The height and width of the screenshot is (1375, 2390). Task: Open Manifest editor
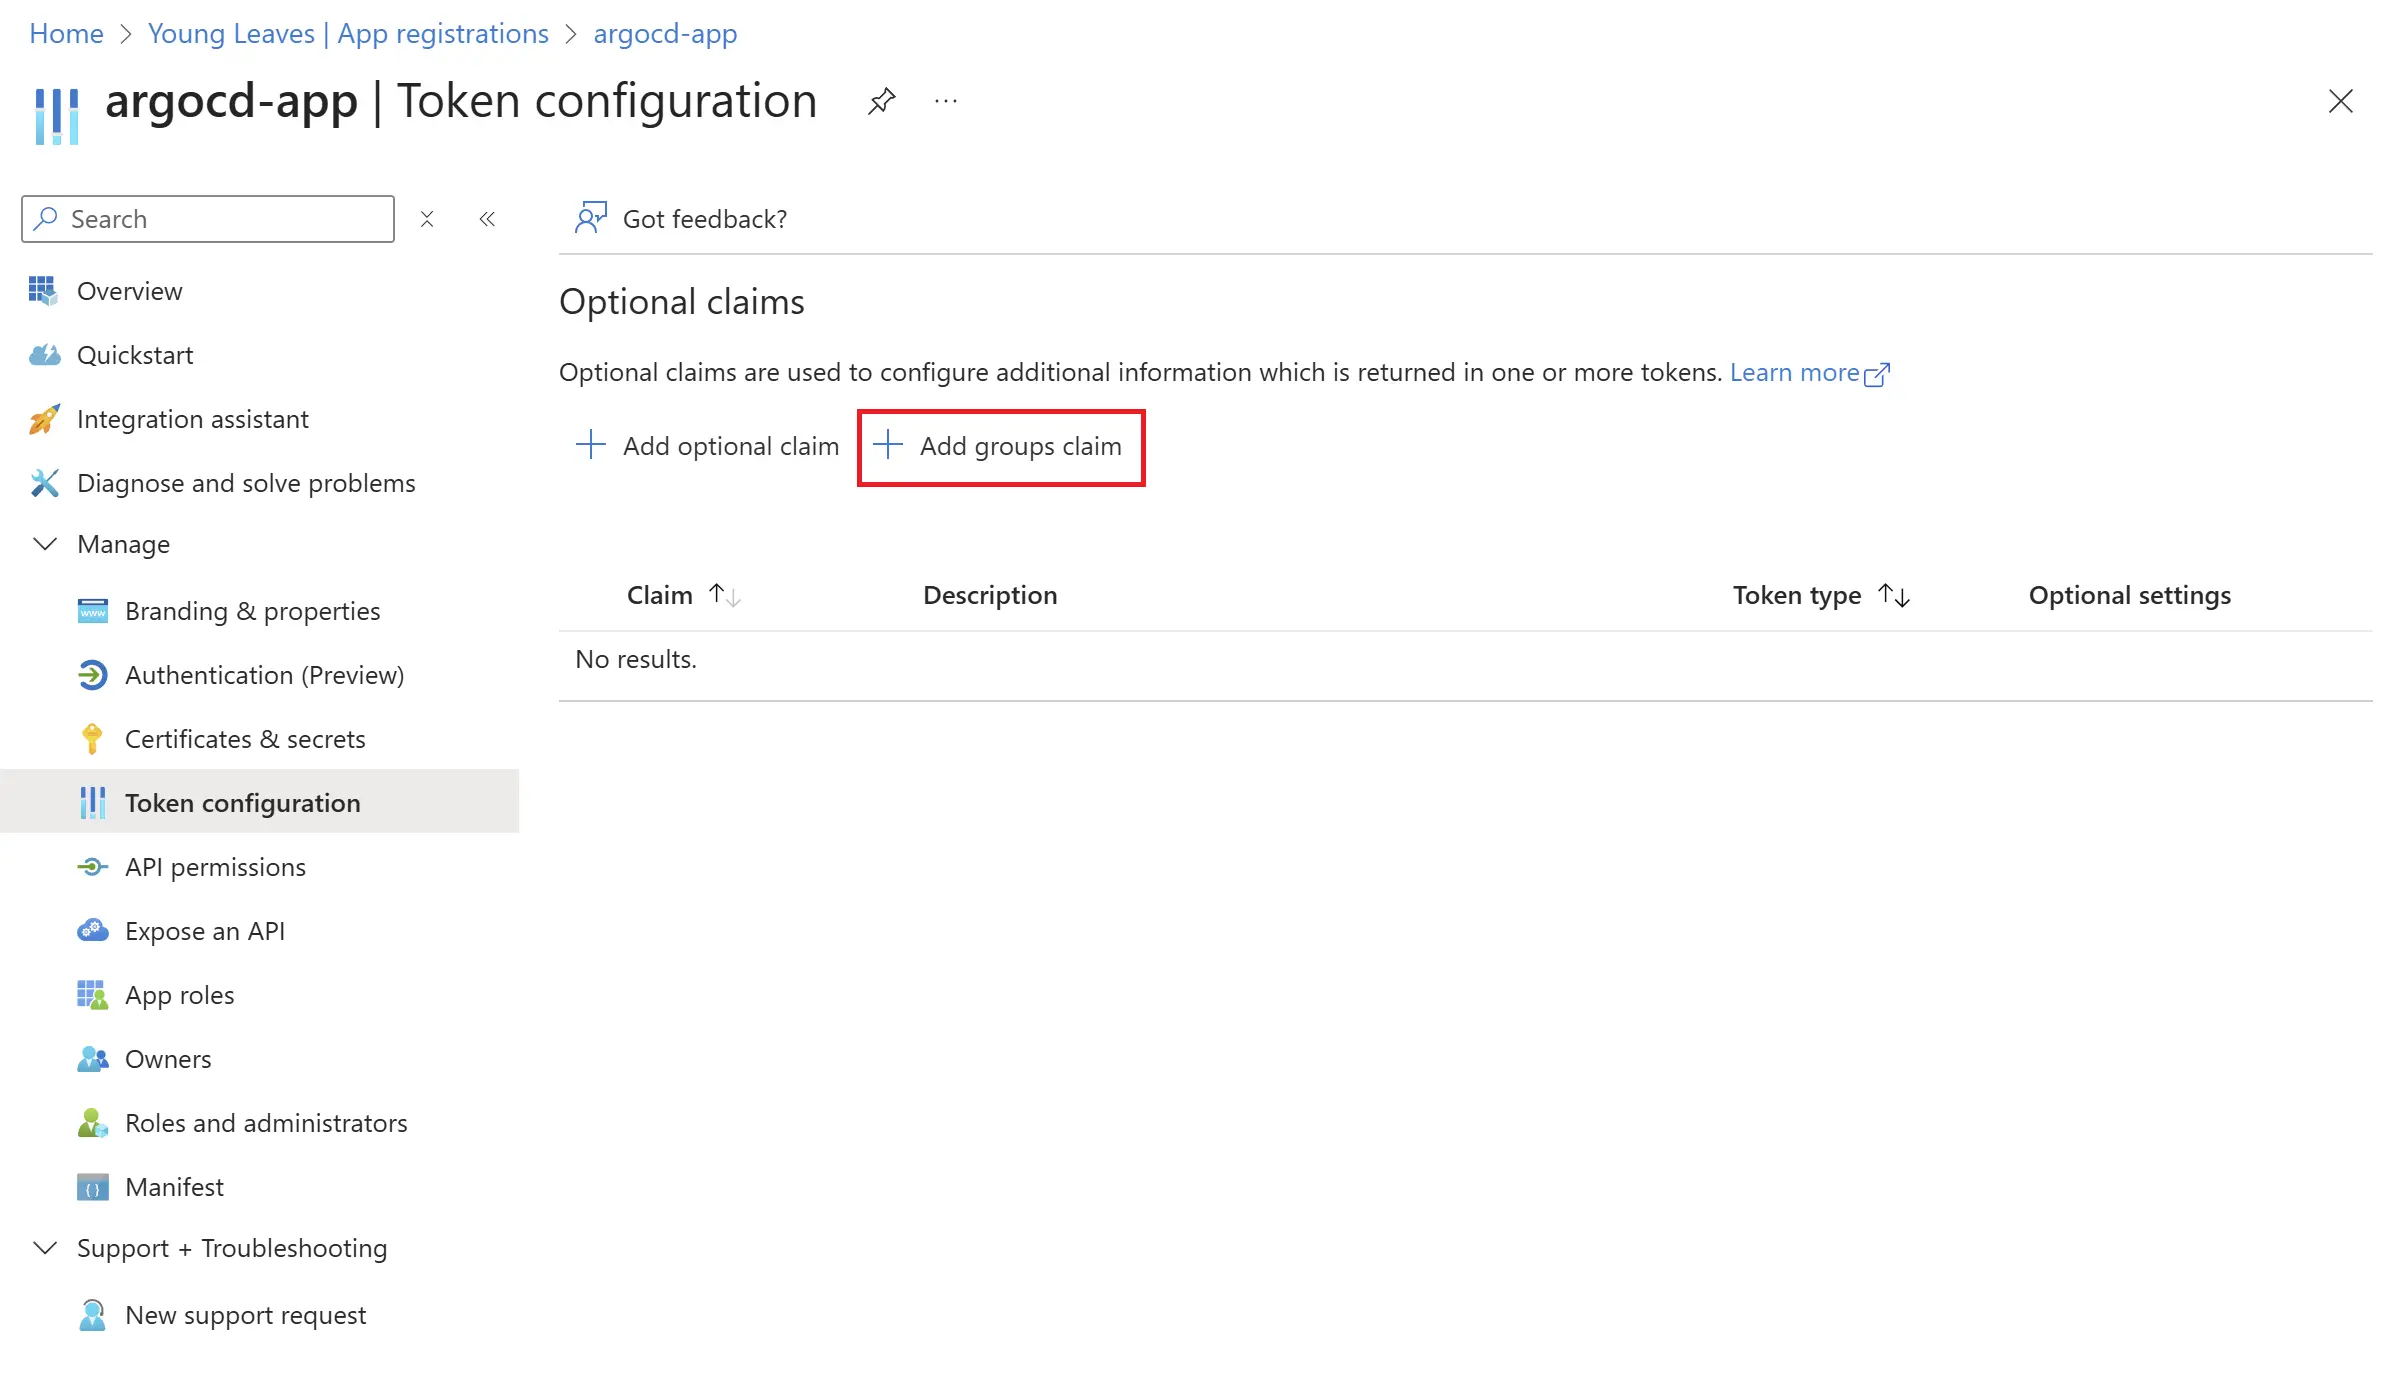pyautogui.click(x=174, y=1187)
